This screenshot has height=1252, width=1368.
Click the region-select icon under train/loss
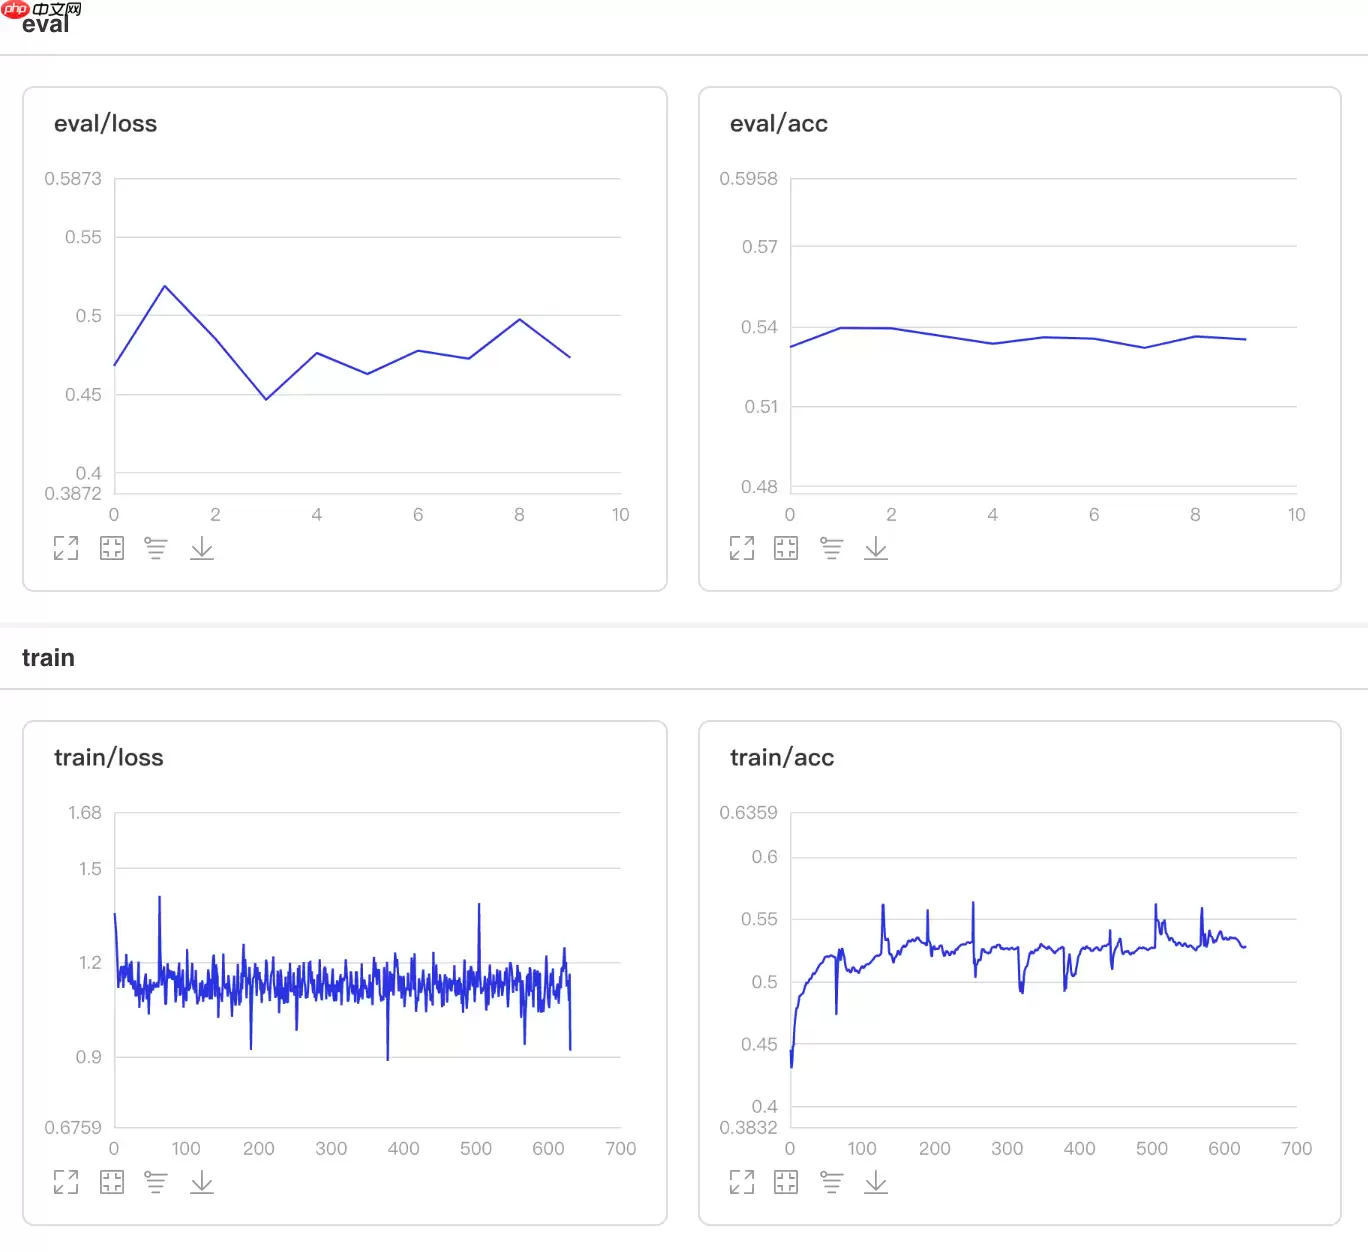click(x=112, y=1182)
